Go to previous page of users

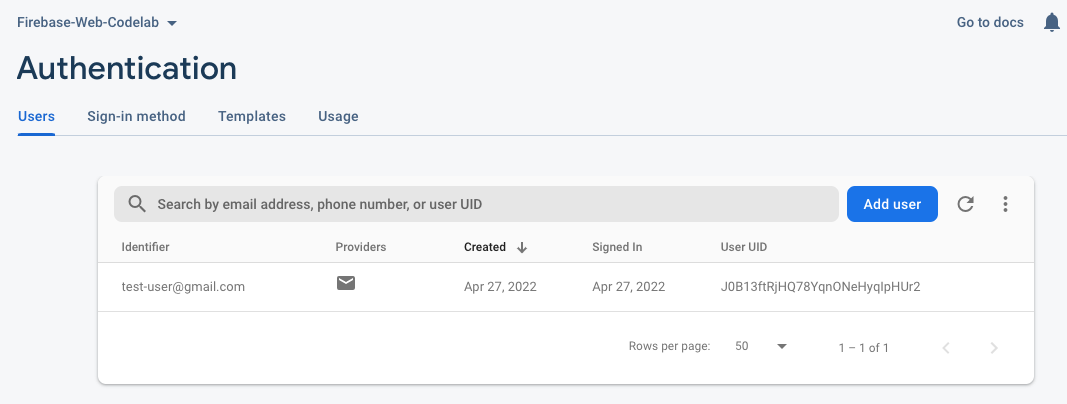(946, 347)
